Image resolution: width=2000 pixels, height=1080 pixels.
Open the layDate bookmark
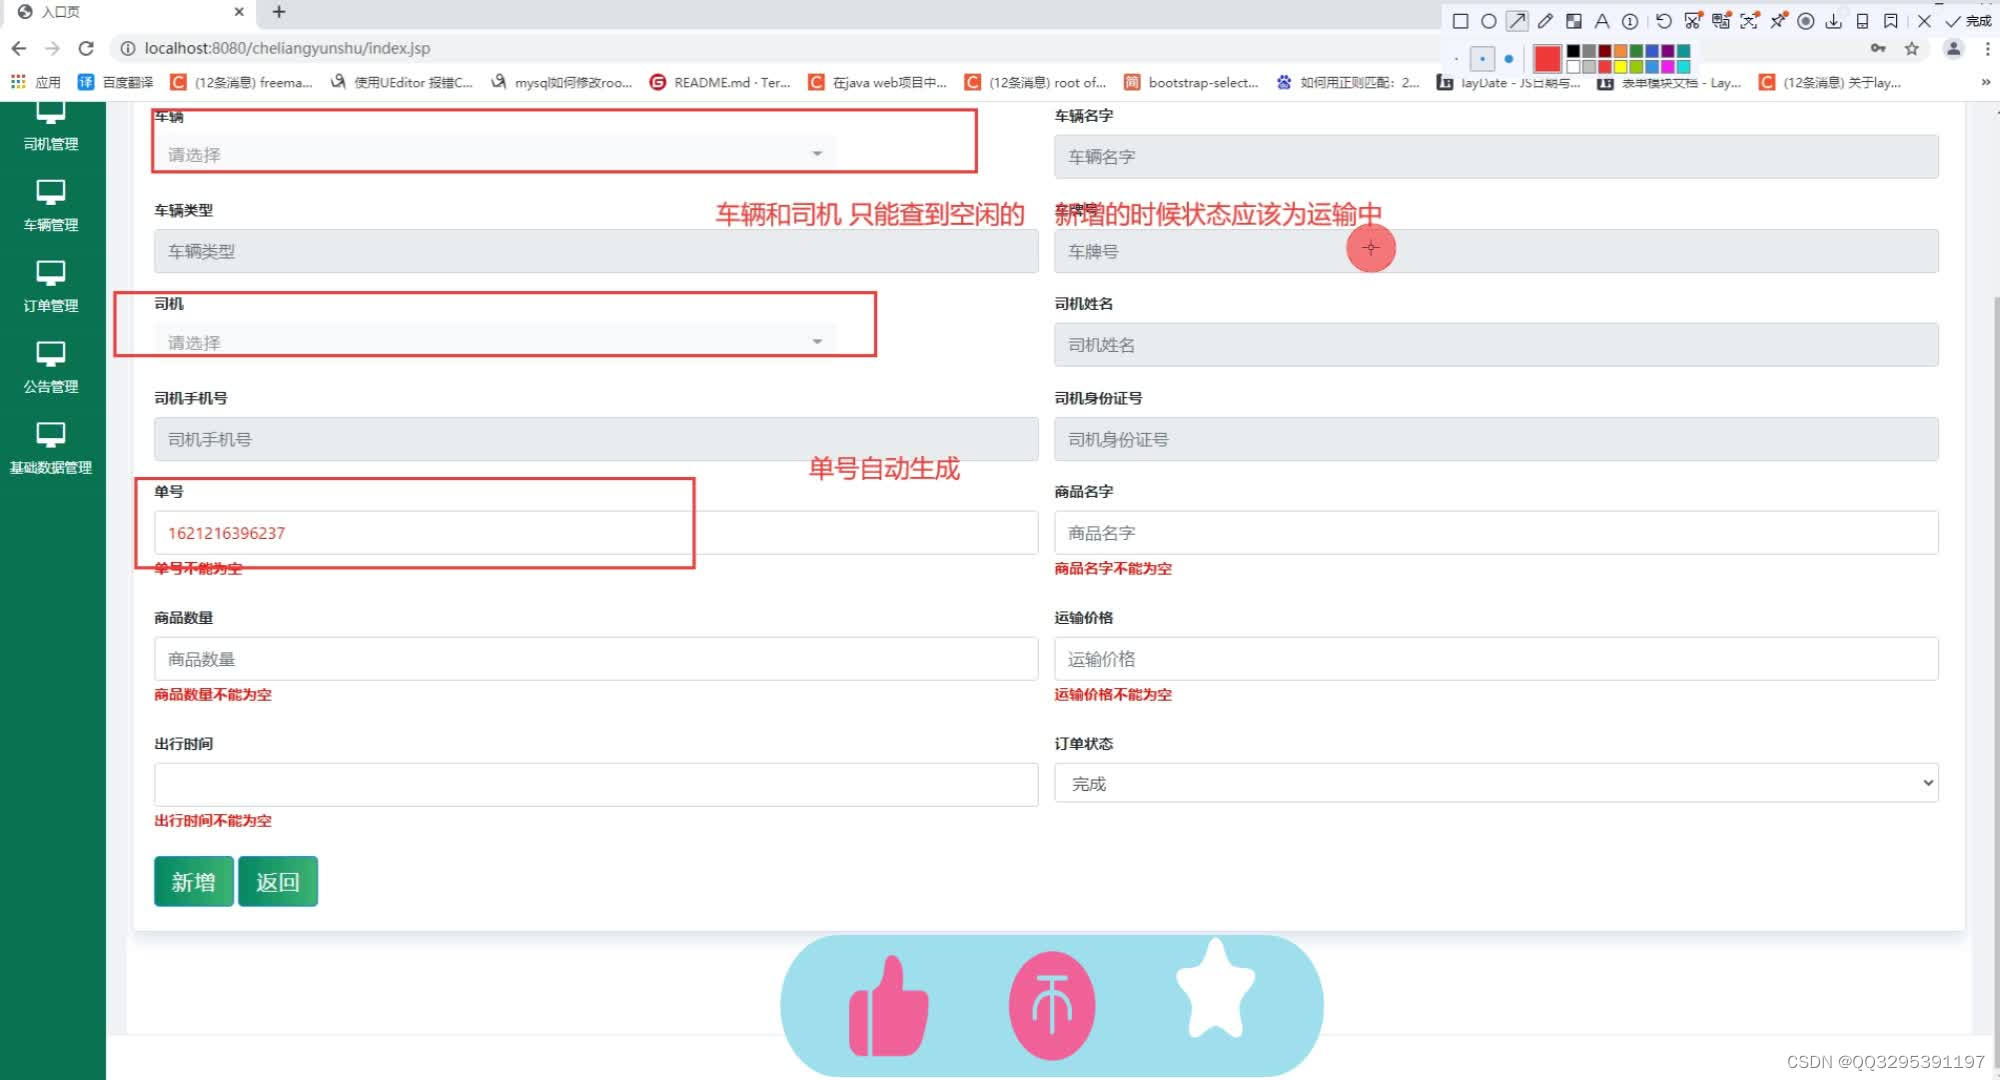(x=1508, y=82)
